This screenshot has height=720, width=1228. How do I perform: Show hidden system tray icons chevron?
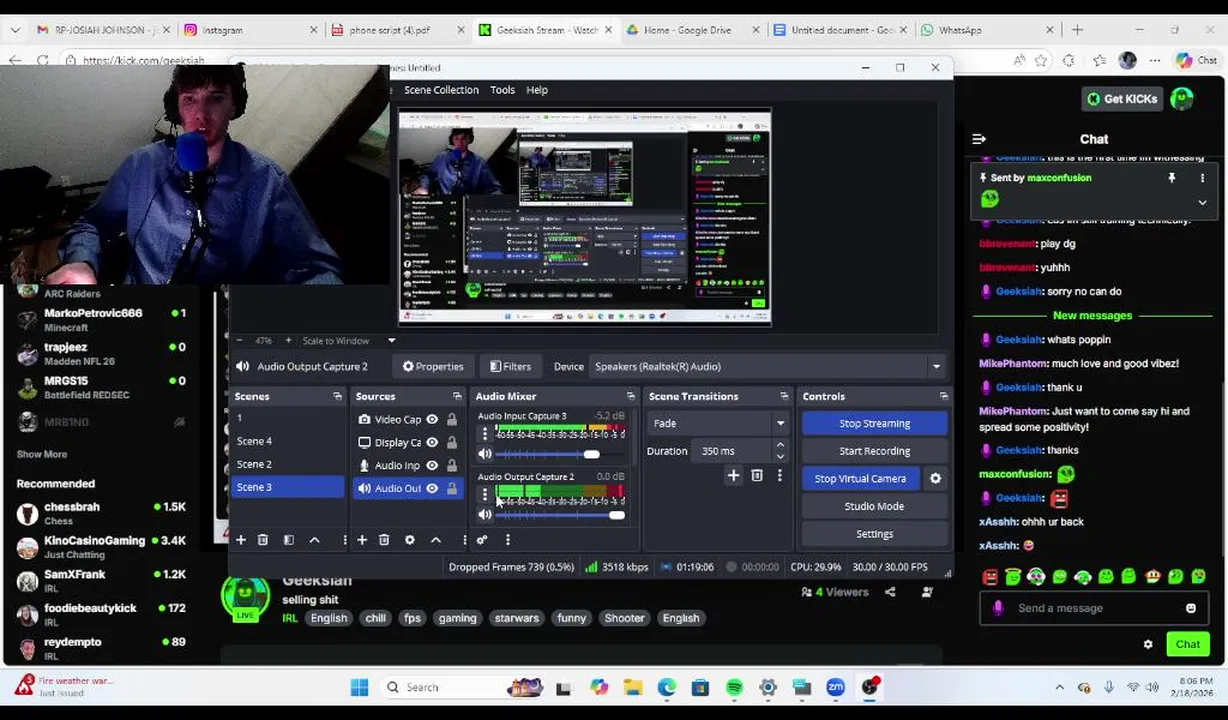pos(1060,687)
